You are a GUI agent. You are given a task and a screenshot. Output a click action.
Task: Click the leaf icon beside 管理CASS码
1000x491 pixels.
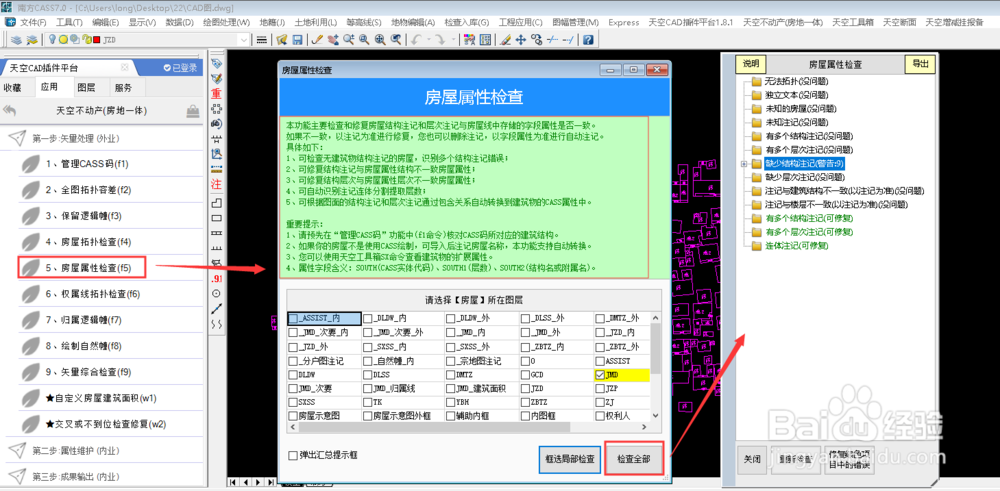click(30, 164)
